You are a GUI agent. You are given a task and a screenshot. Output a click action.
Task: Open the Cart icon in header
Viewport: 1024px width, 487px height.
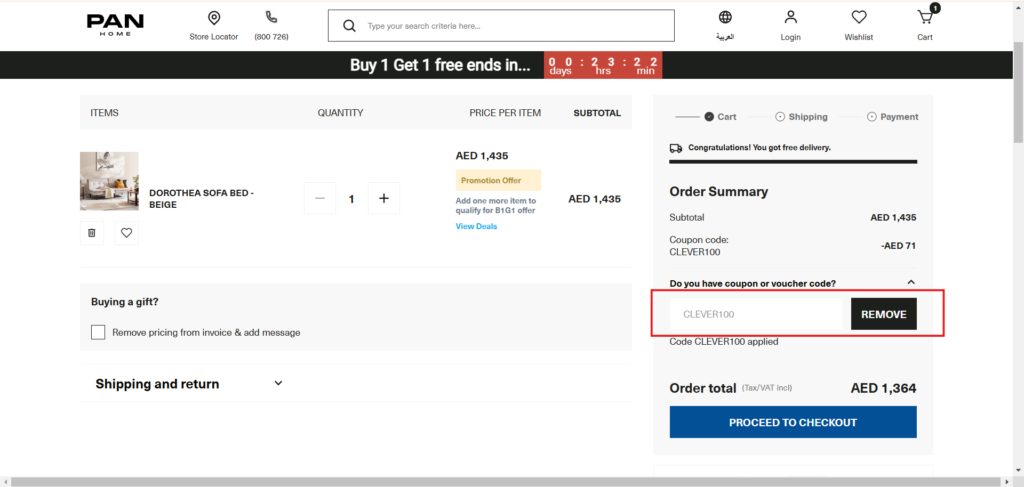[x=925, y=18]
